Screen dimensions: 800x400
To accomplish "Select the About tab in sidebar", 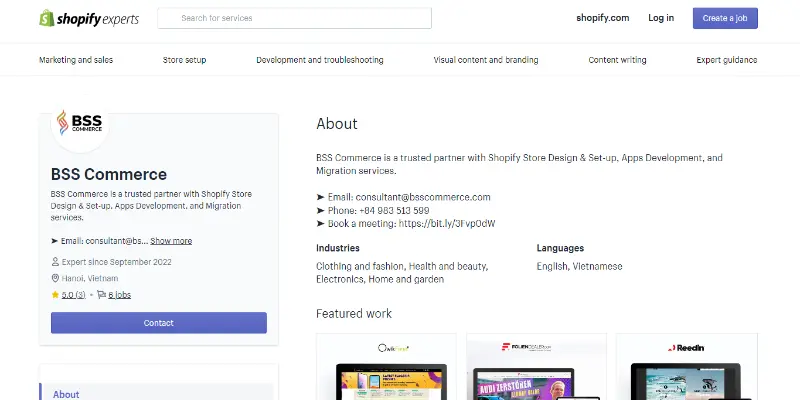I will (x=156, y=394).
